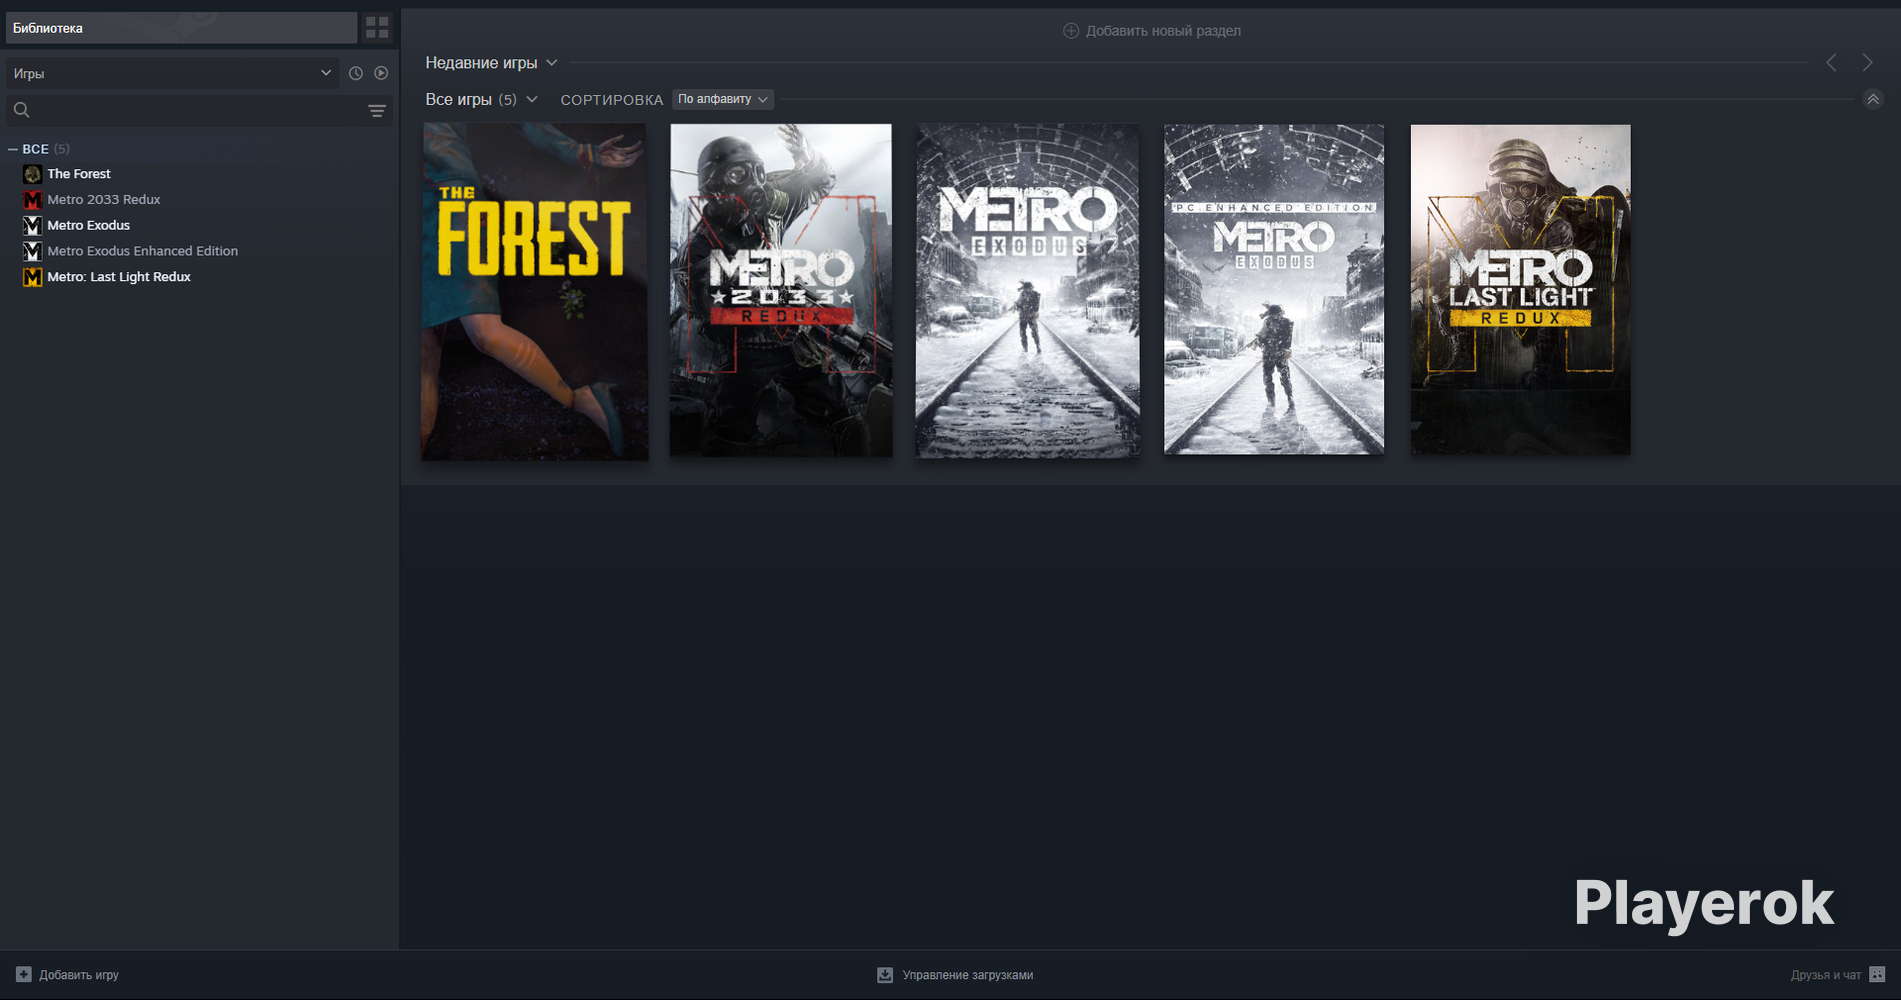Collapse shelf with double-chevron up icon
The width and height of the screenshot is (1901, 1000).
click(x=1873, y=99)
